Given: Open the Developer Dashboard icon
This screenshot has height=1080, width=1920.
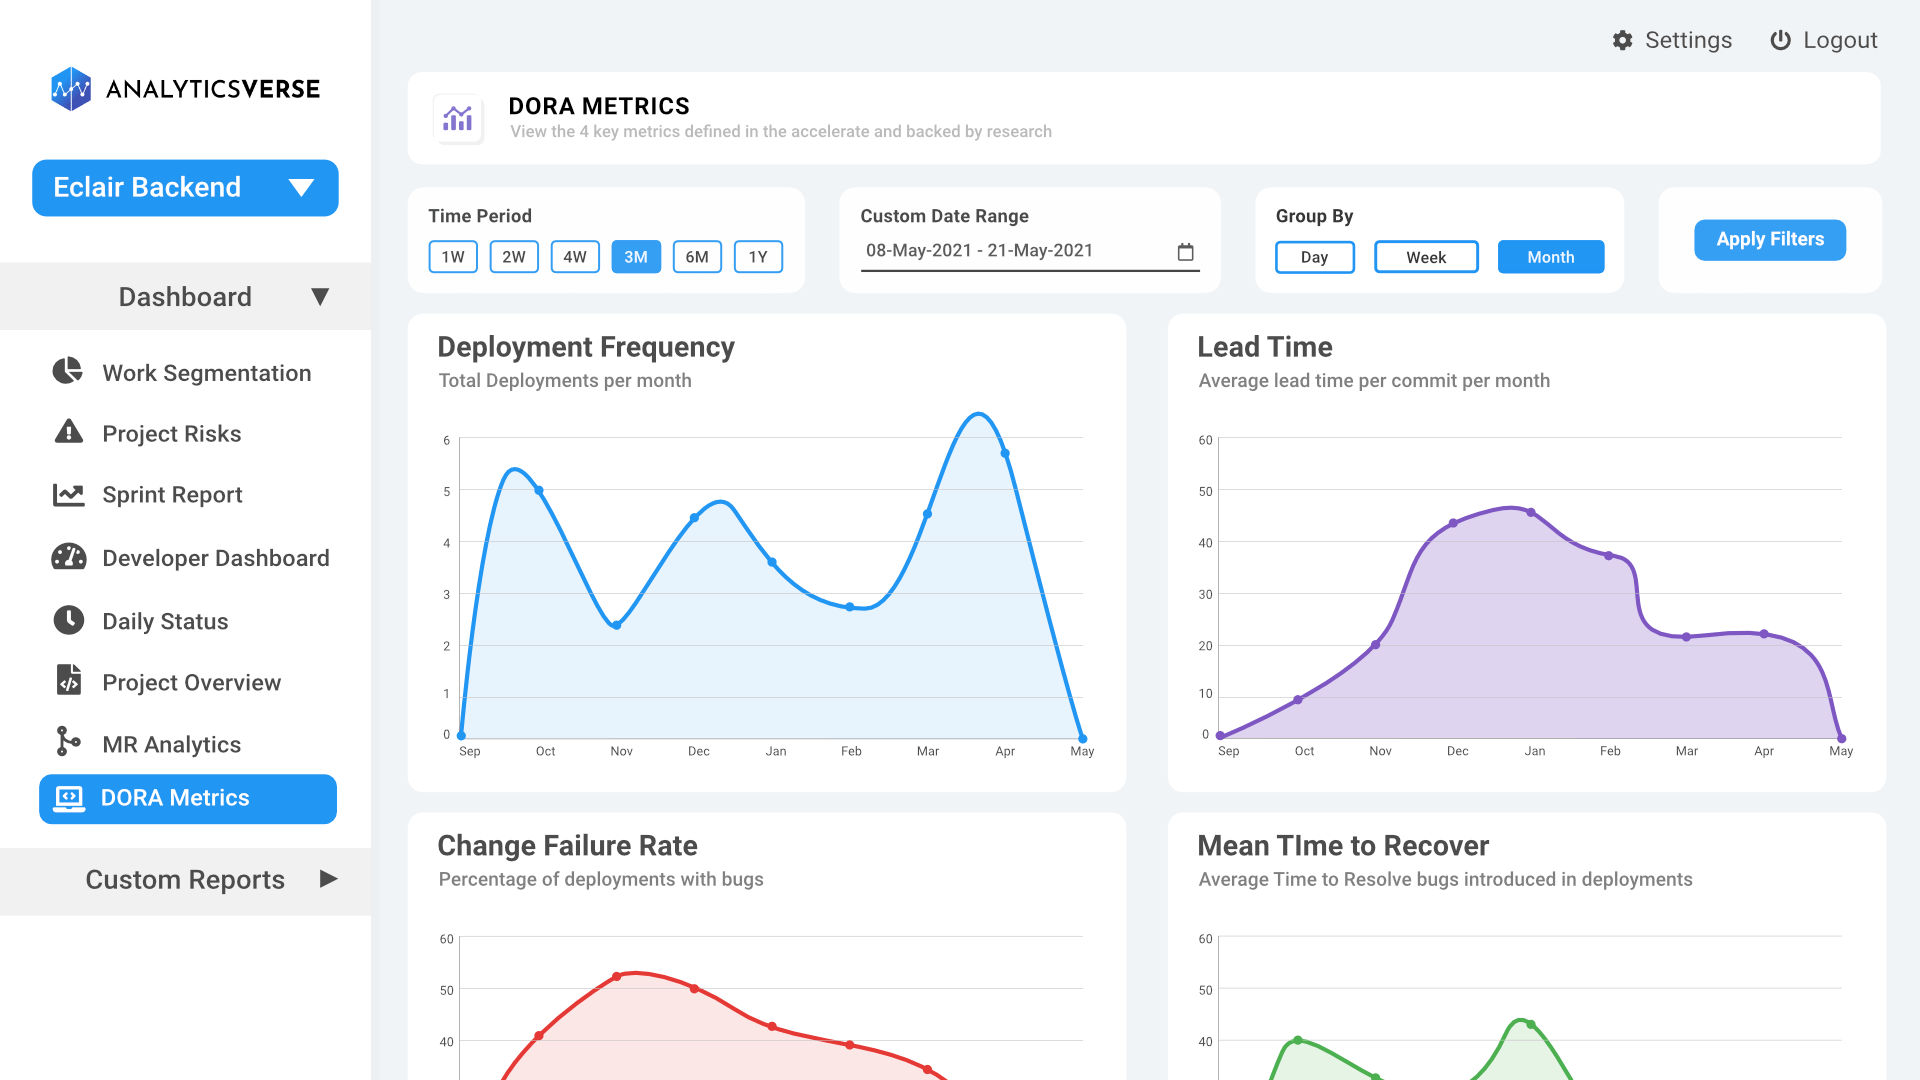Looking at the screenshot, I should 66,557.
